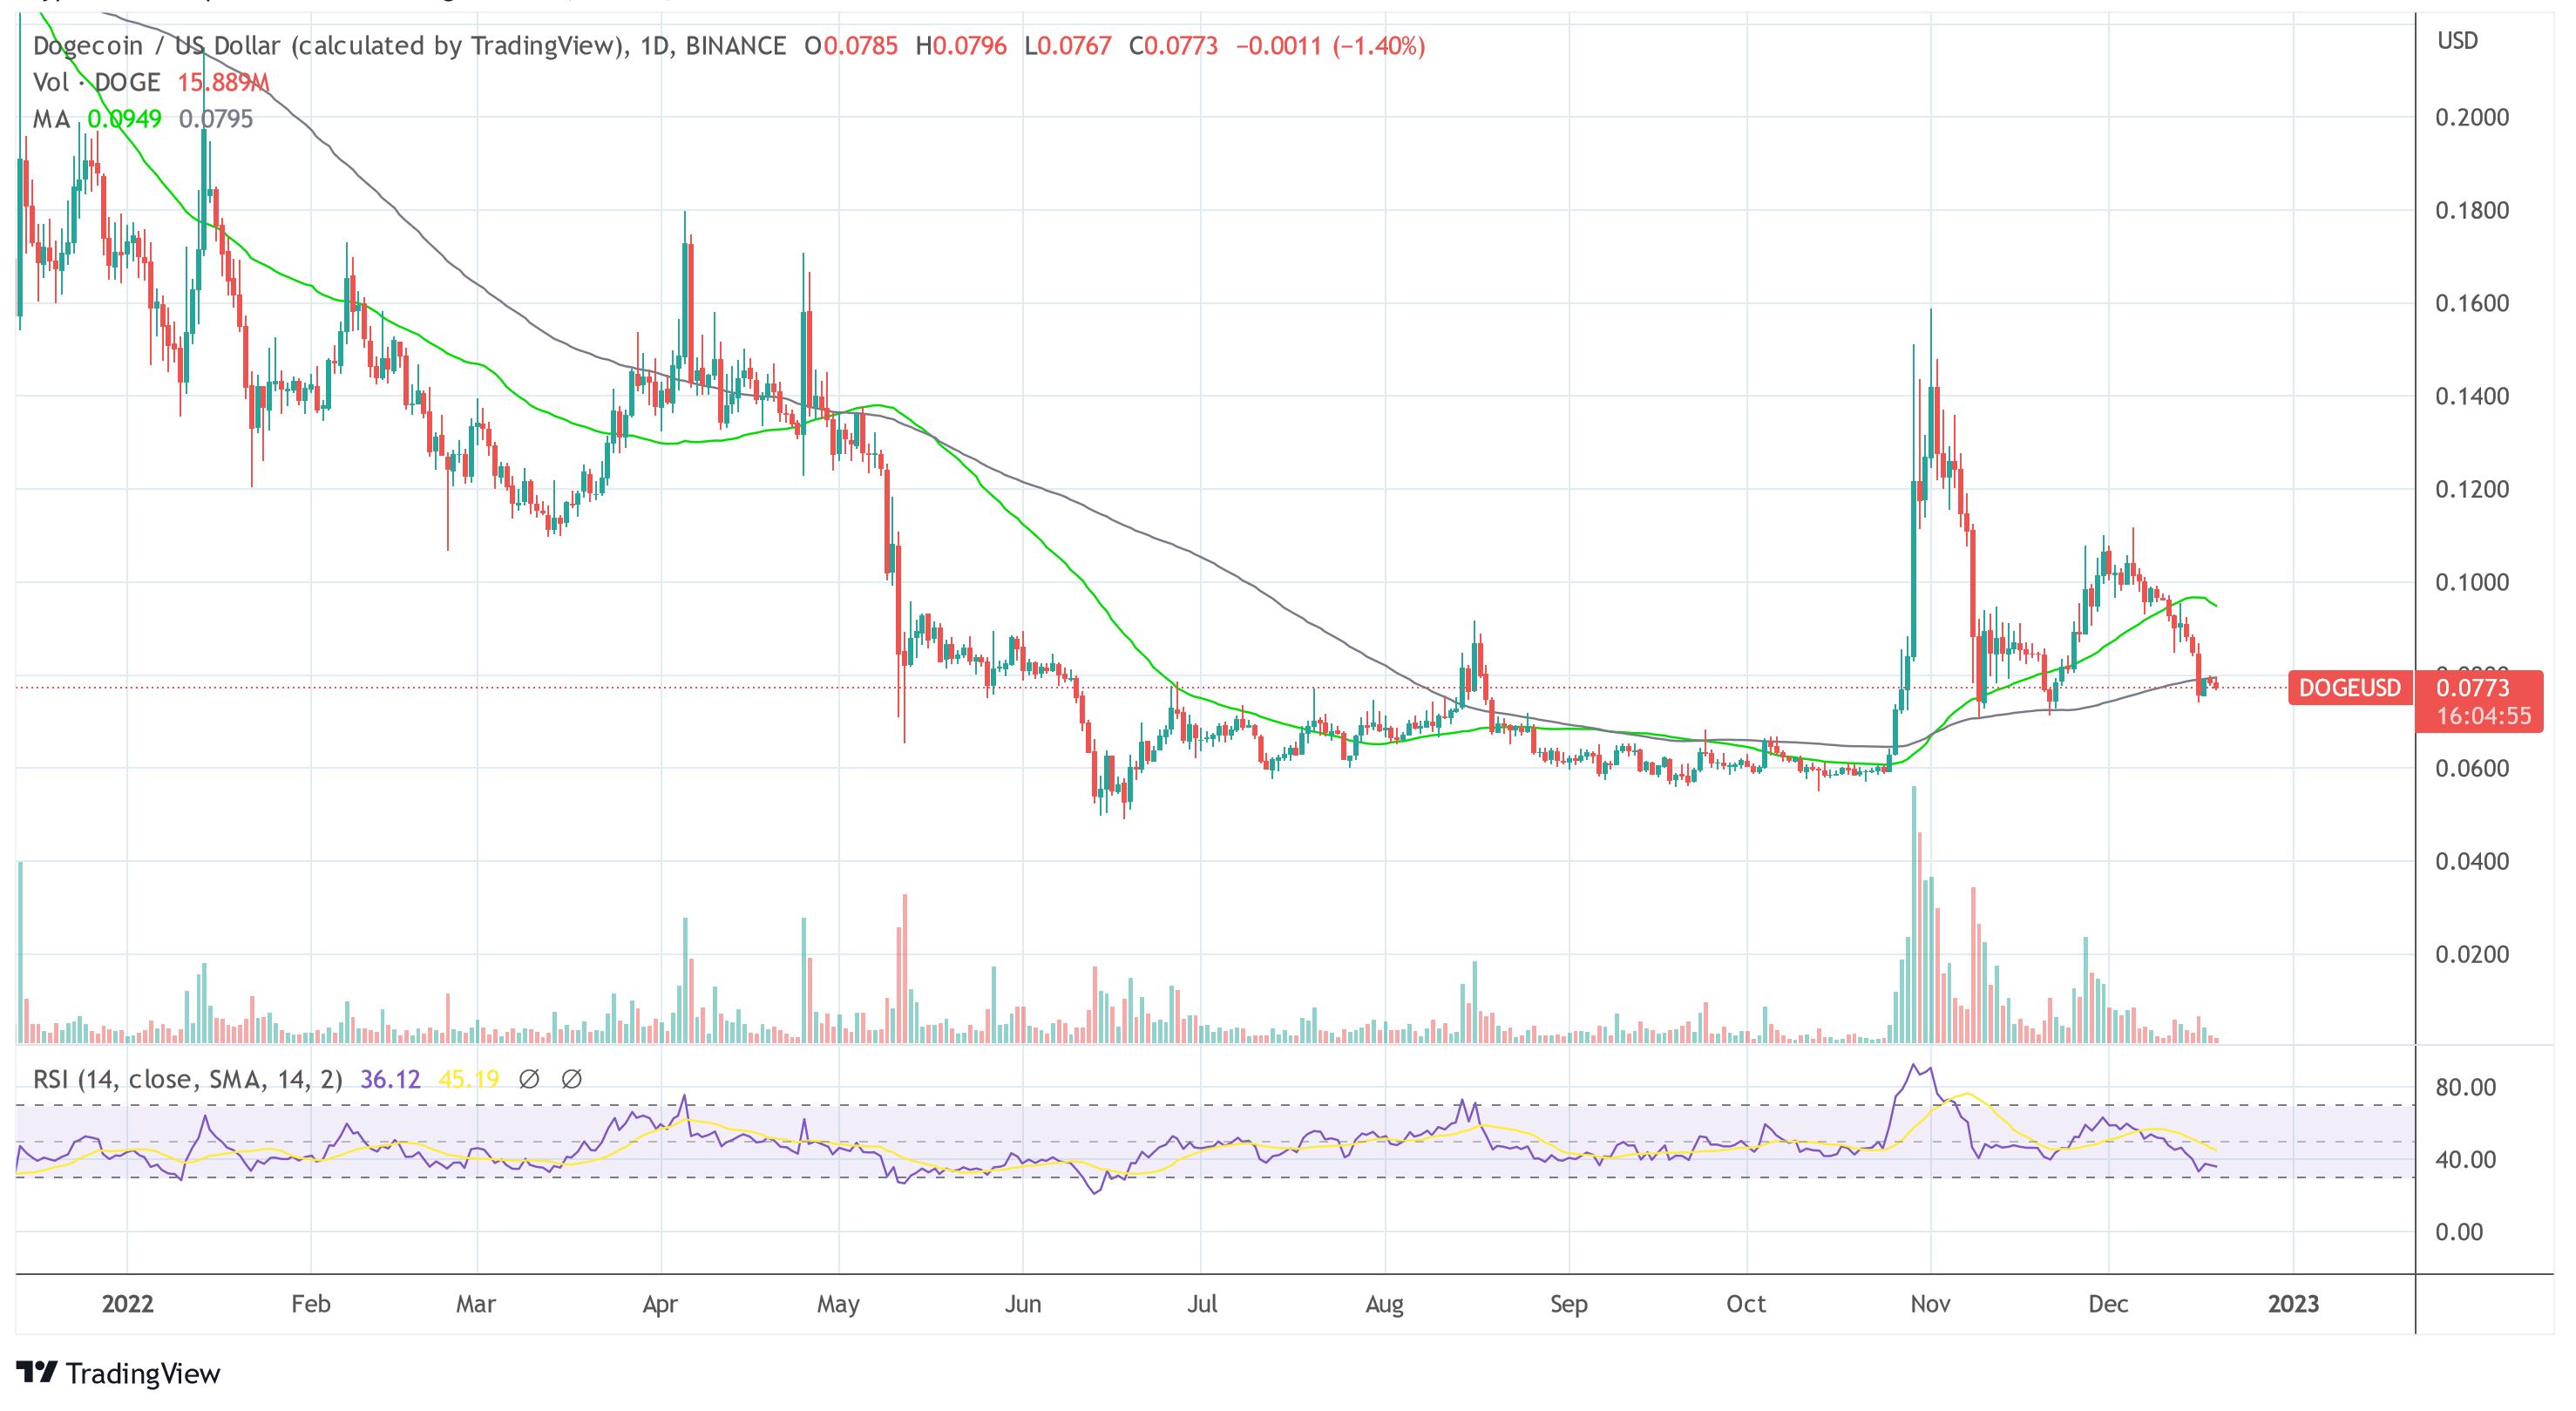This screenshot has height=1411, width=2576.
Task: Click the current price 0.0773 axis tag
Action: [x=2472, y=688]
